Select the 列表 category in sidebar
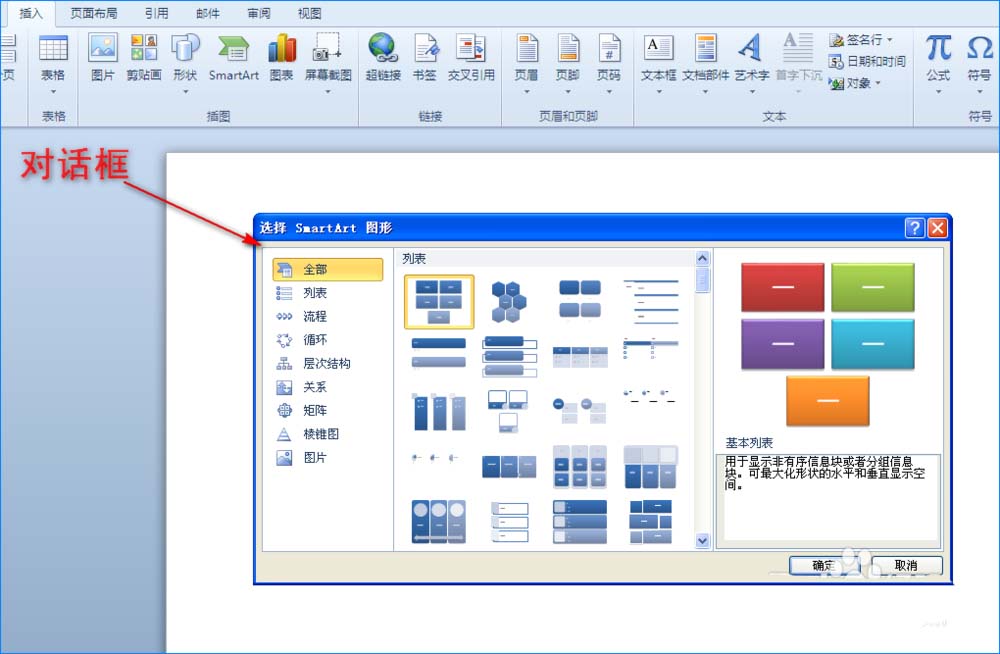Image resolution: width=1000 pixels, height=654 pixels. coord(328,293)
